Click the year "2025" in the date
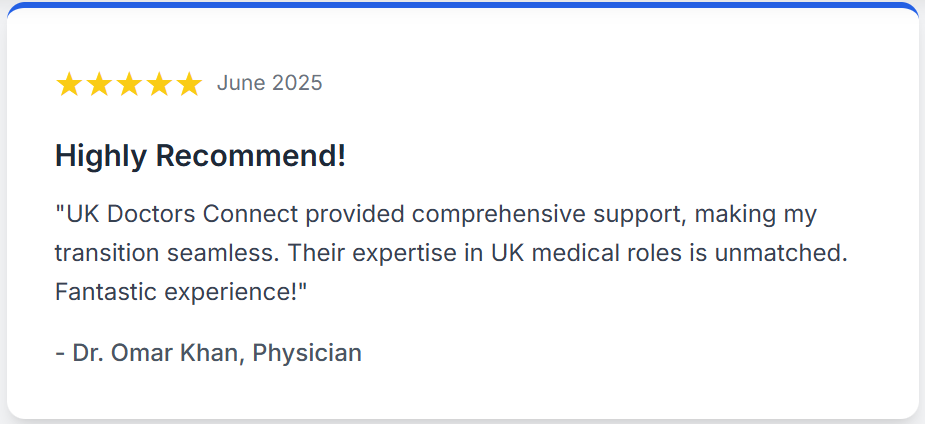925x424 pixels. [x=296, y=83]
